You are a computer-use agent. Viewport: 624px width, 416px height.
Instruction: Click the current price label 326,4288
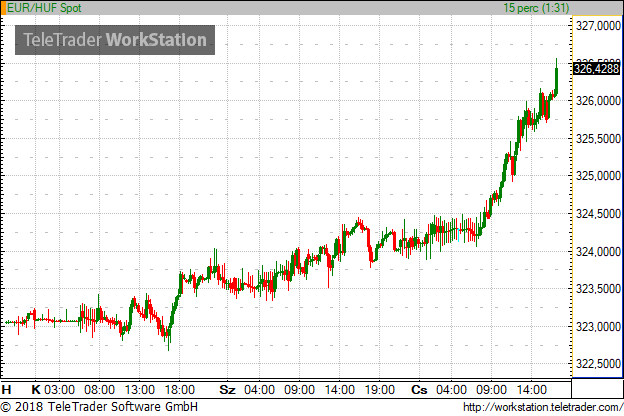point(597,68)
